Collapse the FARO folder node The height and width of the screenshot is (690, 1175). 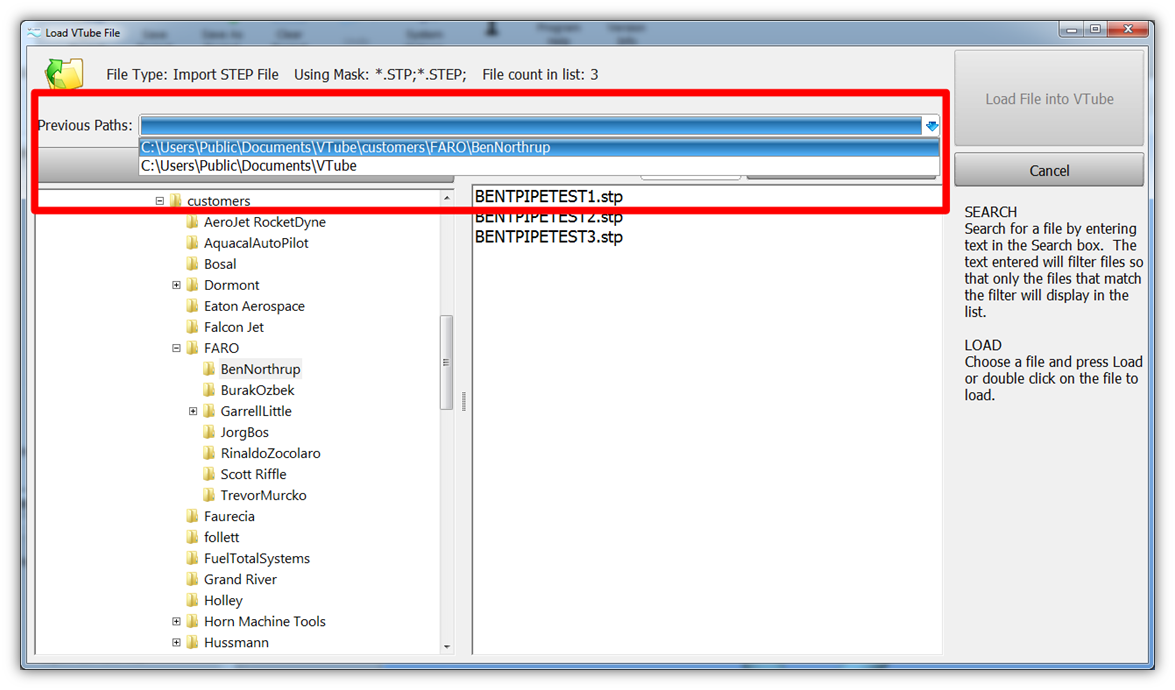point(176,349)
